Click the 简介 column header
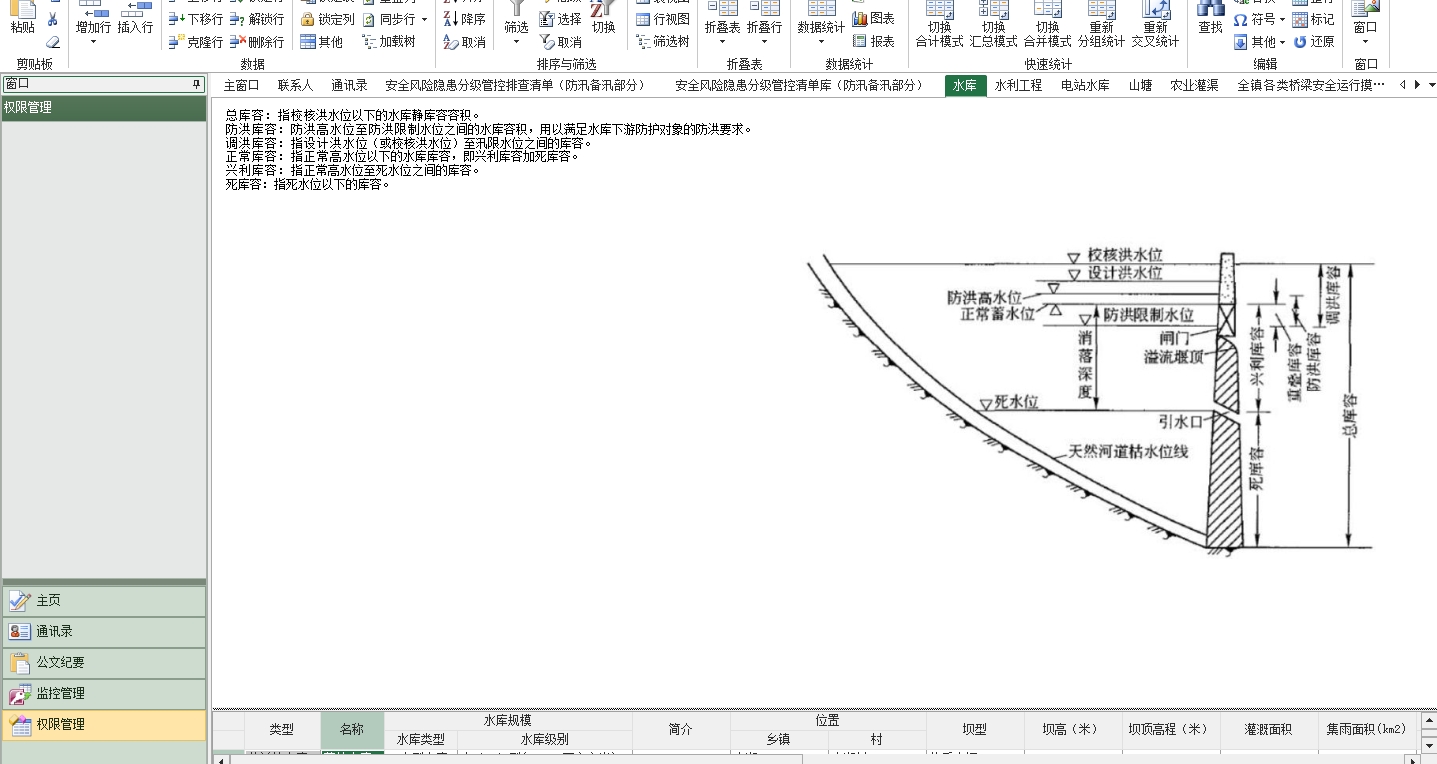The width and height of the screenshot is (1437, 764). (x=681, y=730)
